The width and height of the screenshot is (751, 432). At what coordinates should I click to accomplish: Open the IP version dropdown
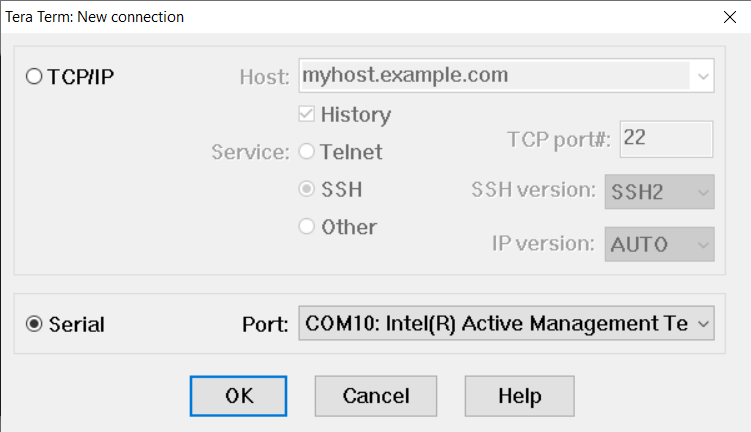pyautogui.click(x=660, y=243)
